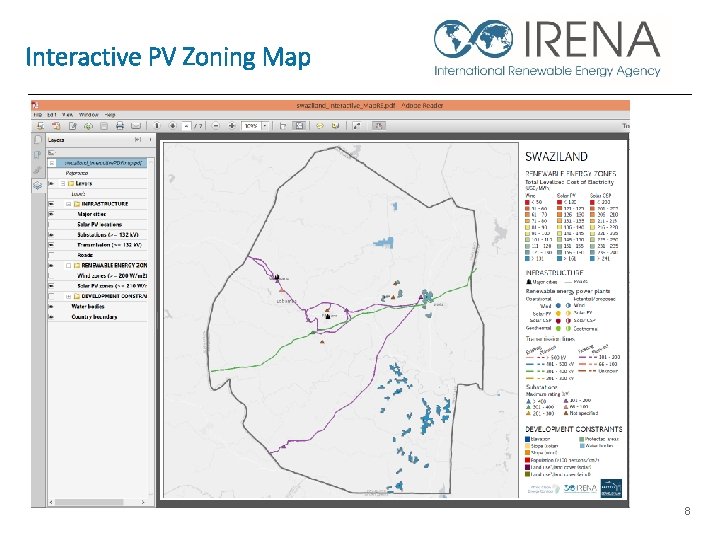
Task: Click the green circular toolbar icon
Action: click(x=88, y=125)
